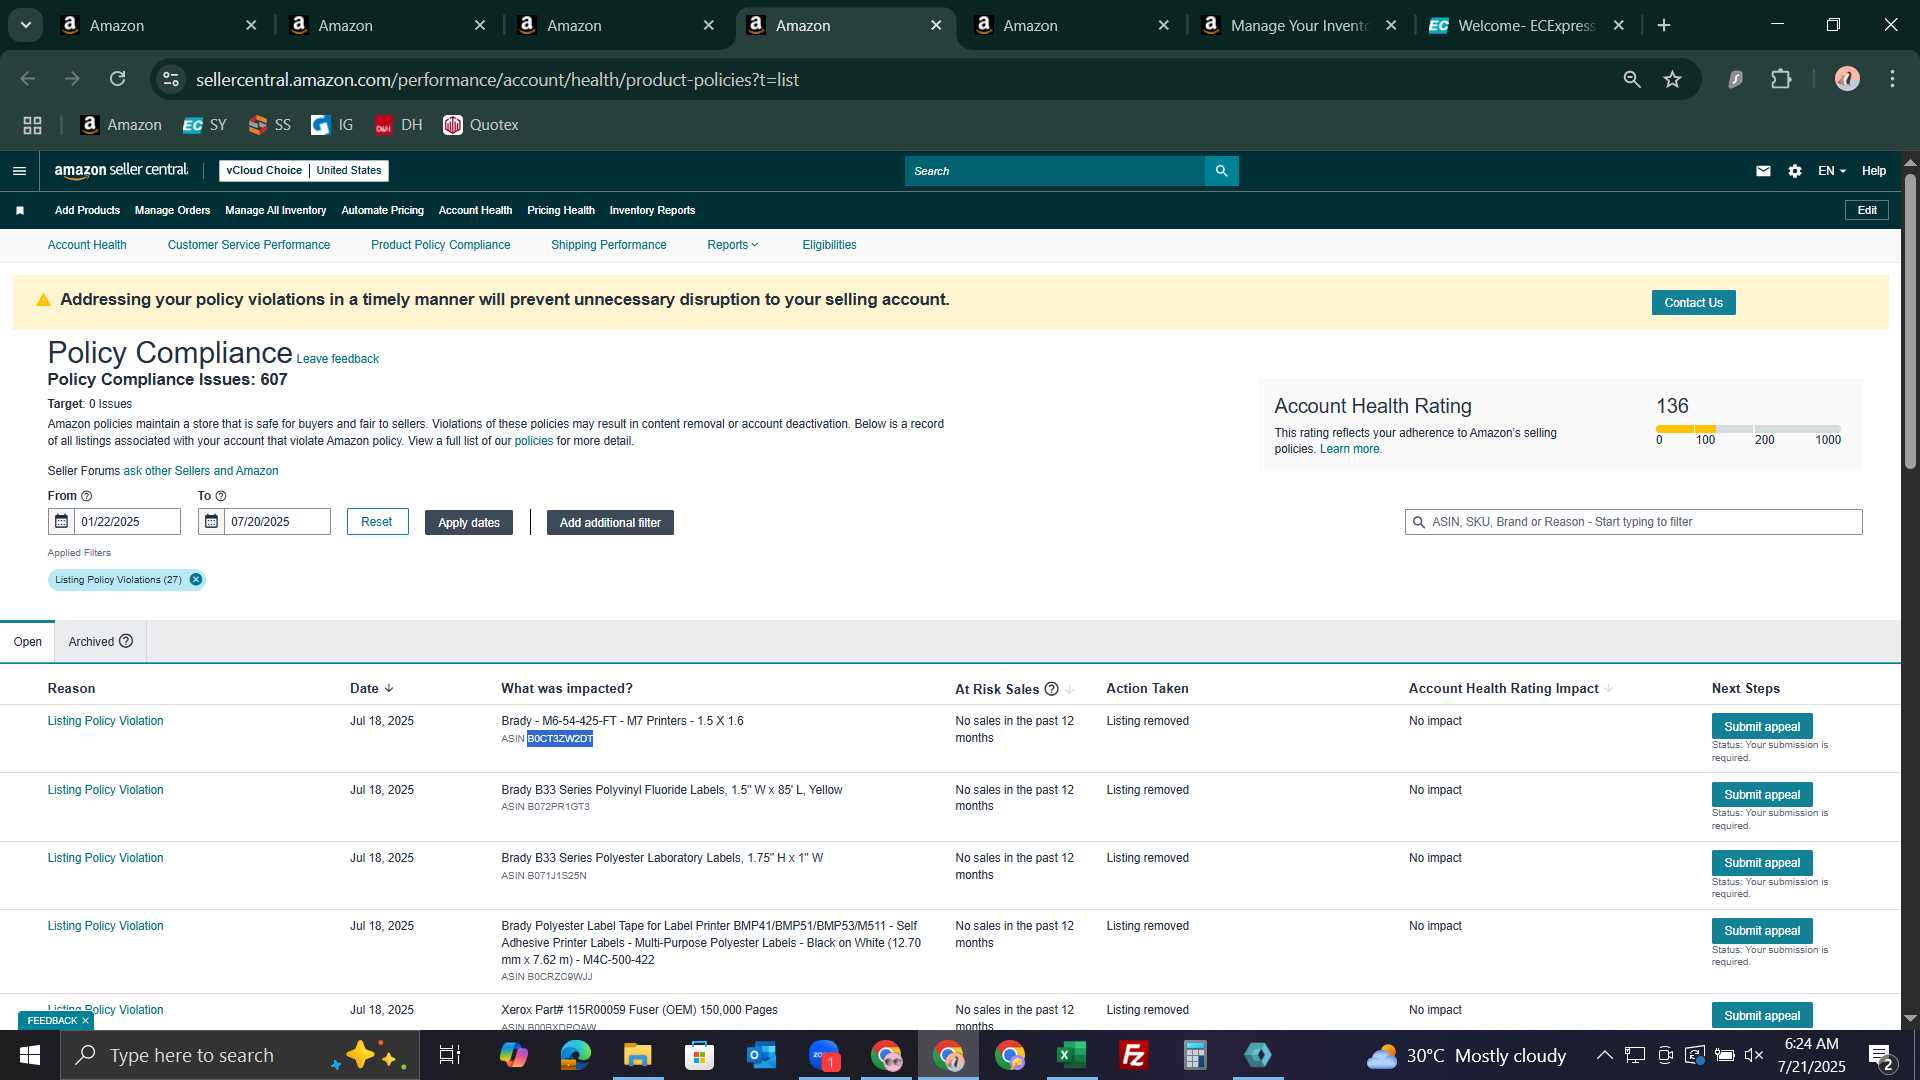
Task: Show hidden system tray icons
Action: [1604, 1055]
